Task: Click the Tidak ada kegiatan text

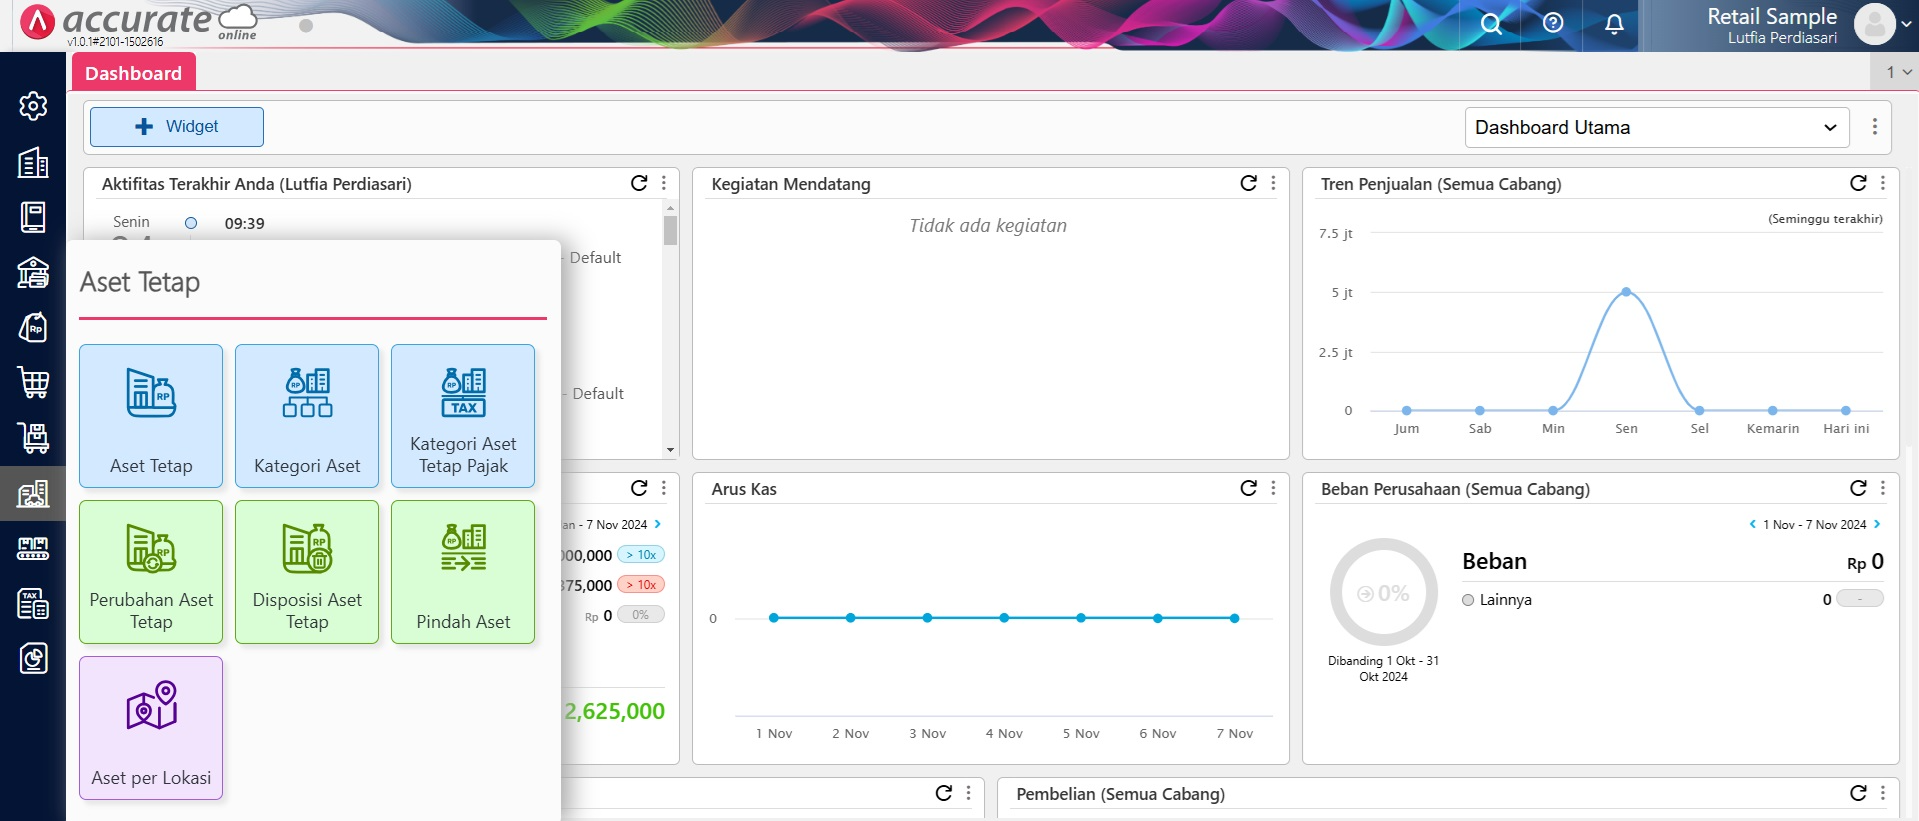Action: tap(988, 226)
